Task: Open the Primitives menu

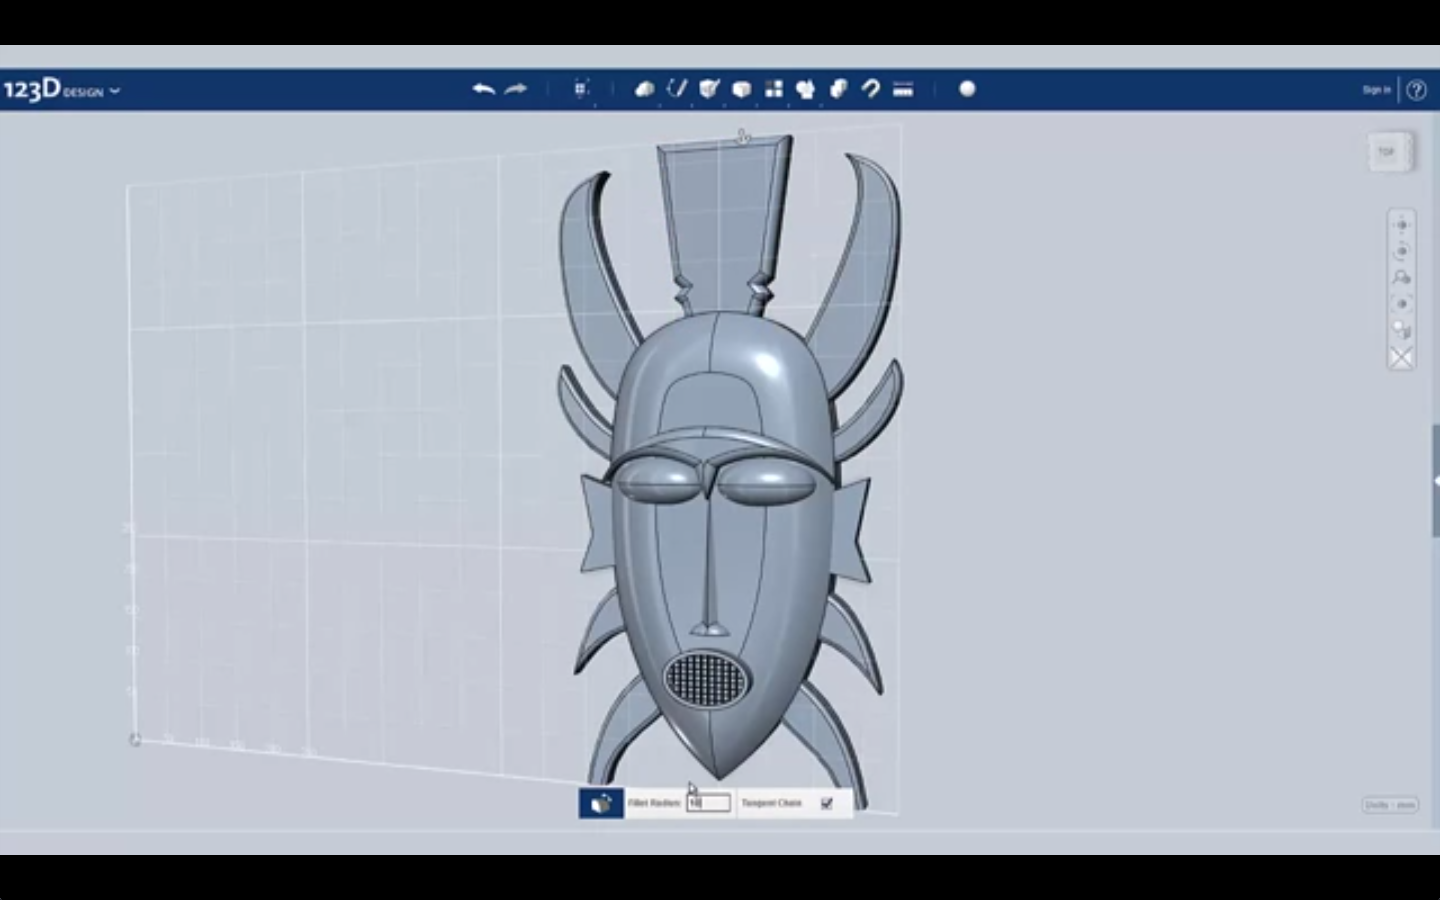Action: pos(645,89)
